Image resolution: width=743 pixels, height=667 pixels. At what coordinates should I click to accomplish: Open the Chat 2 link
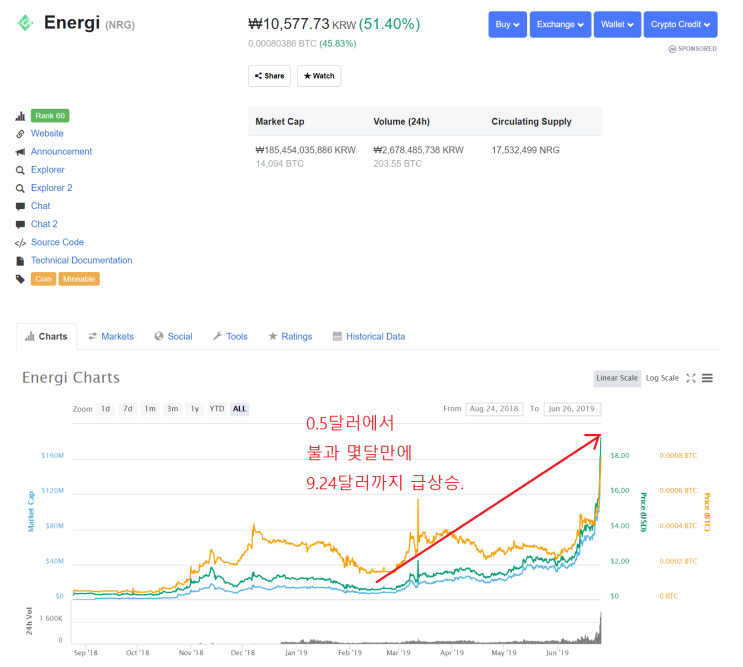click(44, 224)
